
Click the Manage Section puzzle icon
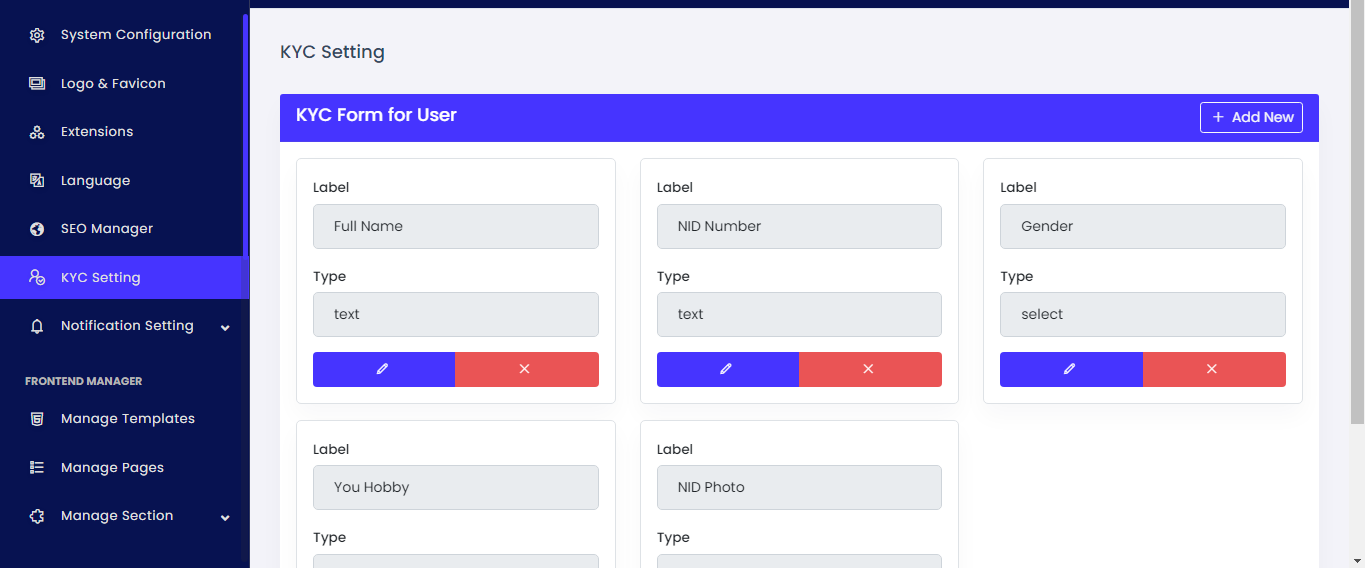(x=37, y=516)
